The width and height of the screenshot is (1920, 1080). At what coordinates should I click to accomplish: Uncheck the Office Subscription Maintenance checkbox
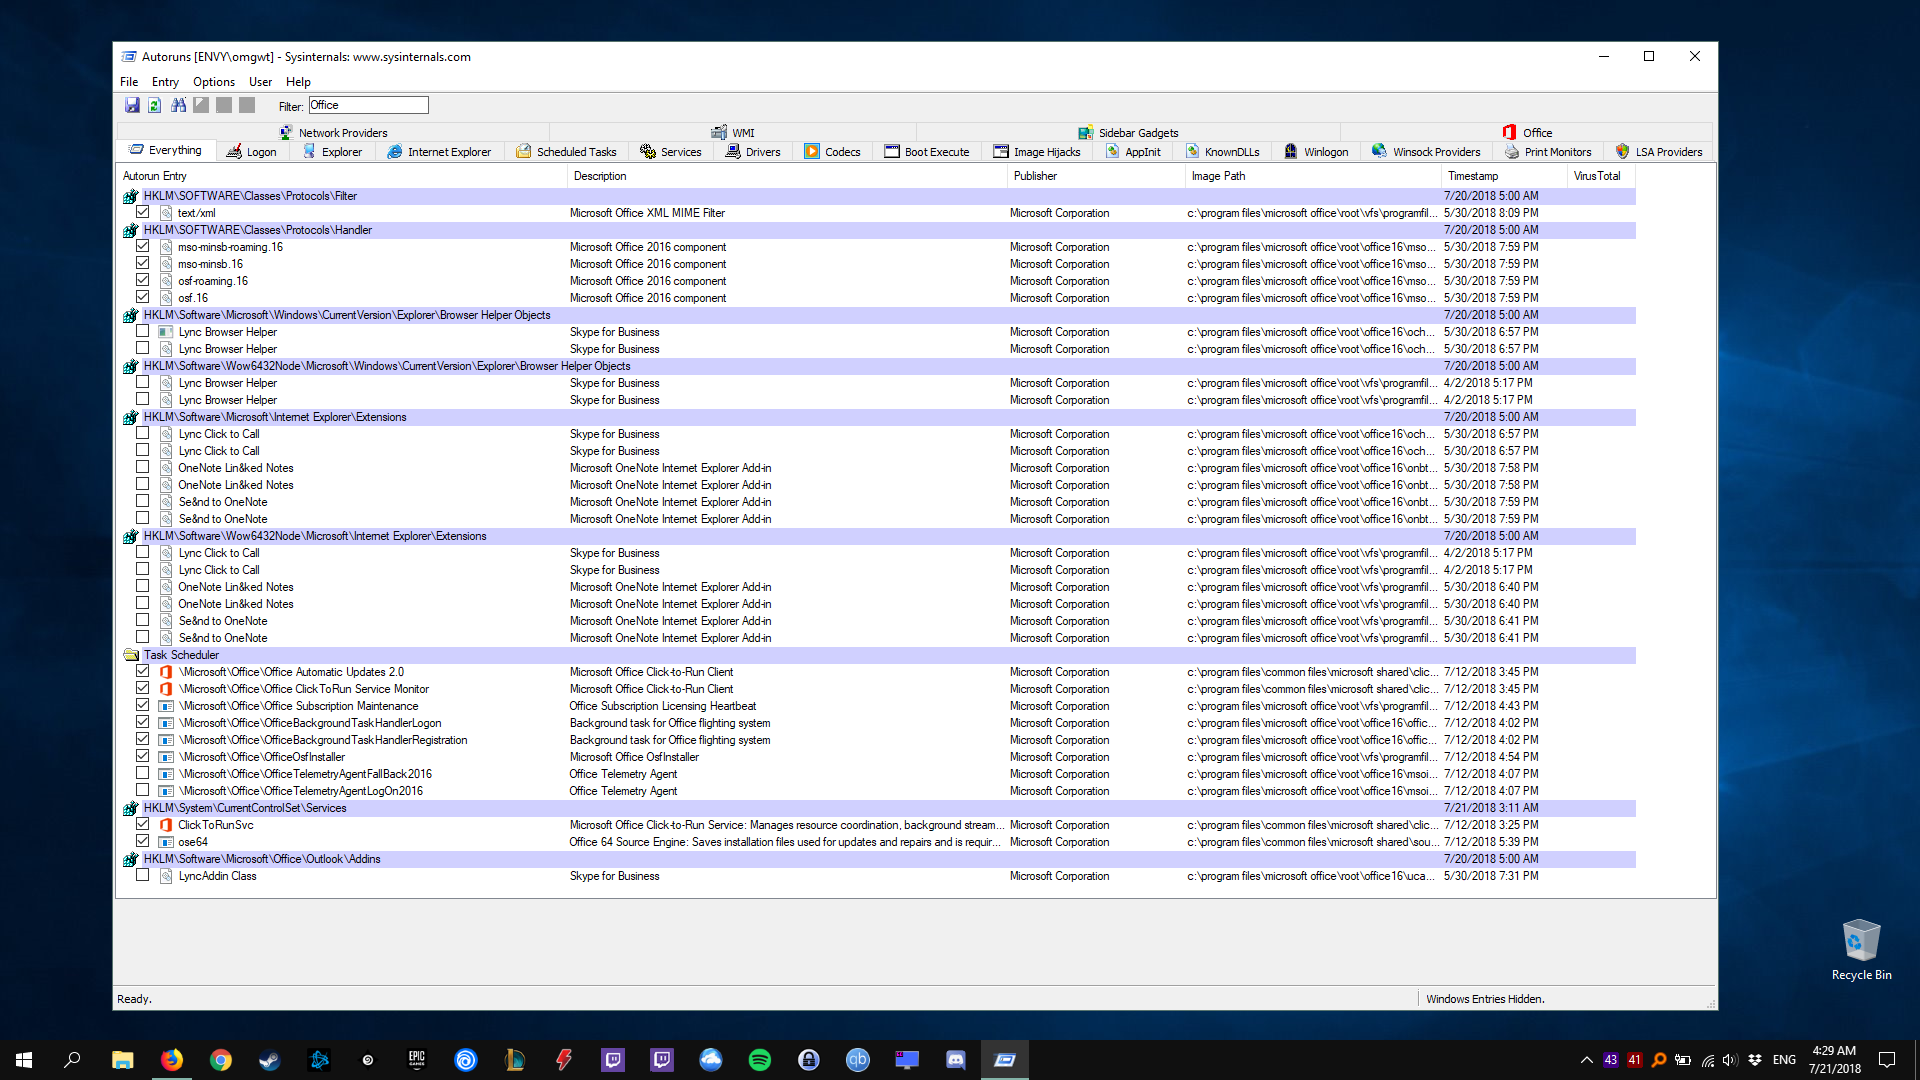pyautogui.click(x=142, y=705)
